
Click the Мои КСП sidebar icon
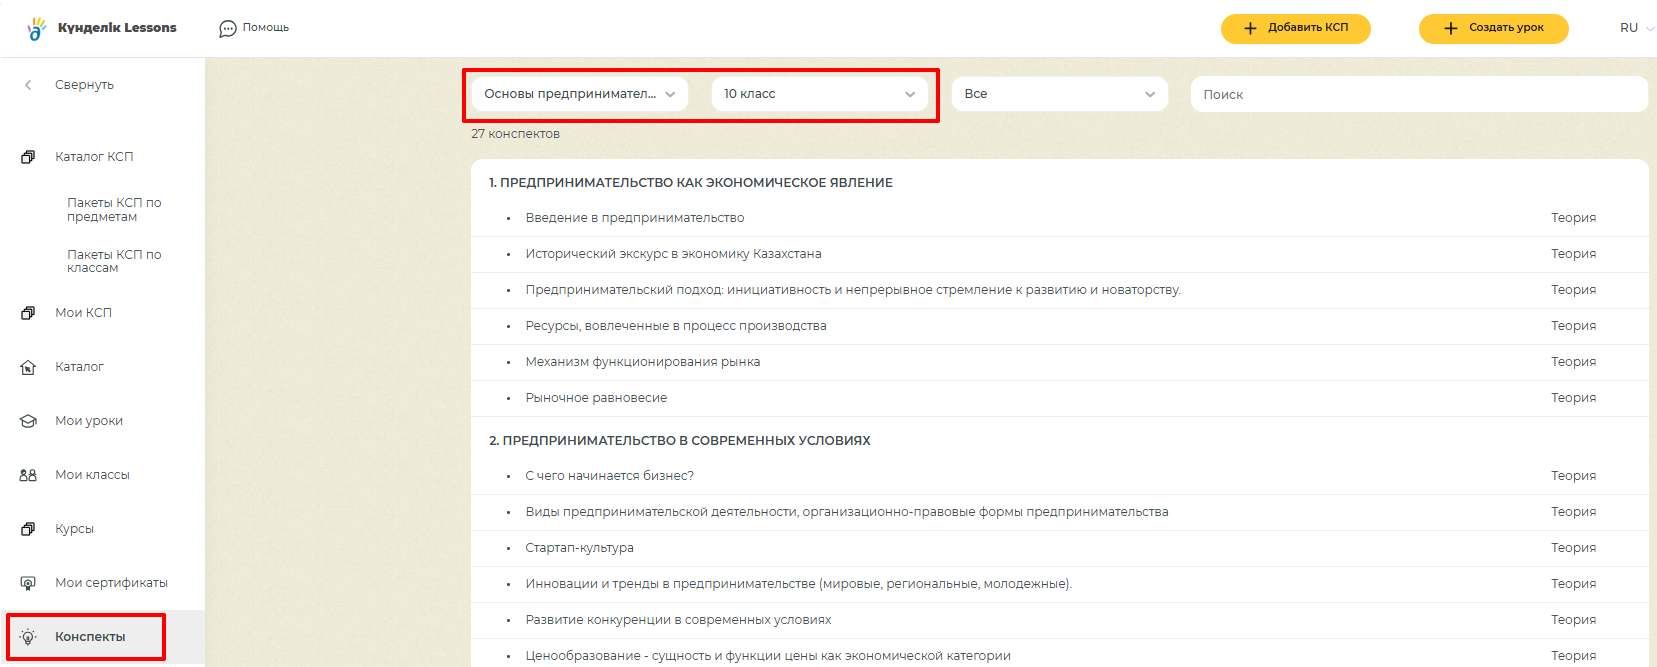coord(28,313)
